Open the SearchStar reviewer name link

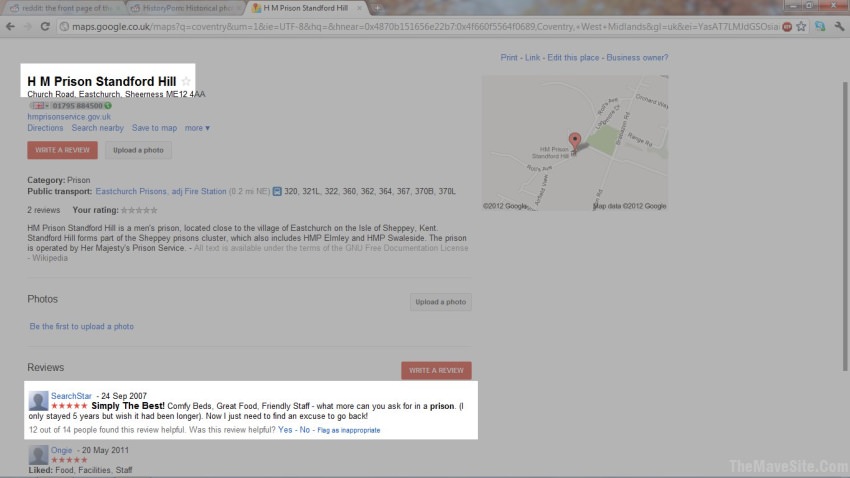point(71,396)
